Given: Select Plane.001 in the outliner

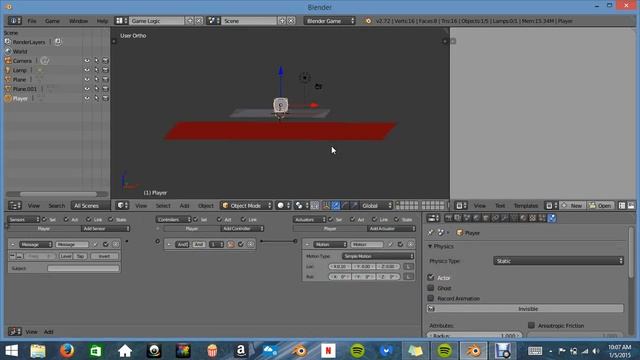Looking at the screenshot, I should point(24,89).
